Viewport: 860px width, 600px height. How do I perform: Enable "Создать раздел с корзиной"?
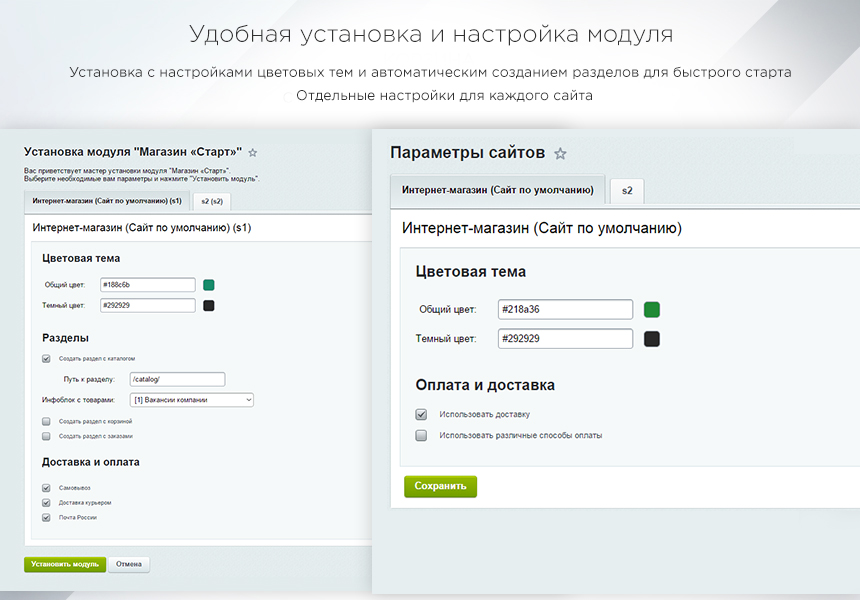[44, 422]
